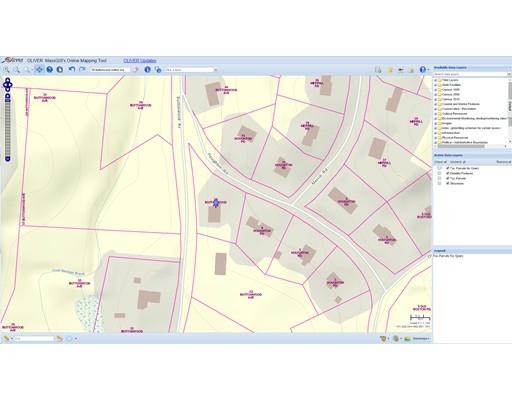This screenshot has width=512, height=400.
Task: Toggle the Tax Parcels layer checkbox
Action: click(448, 178)
